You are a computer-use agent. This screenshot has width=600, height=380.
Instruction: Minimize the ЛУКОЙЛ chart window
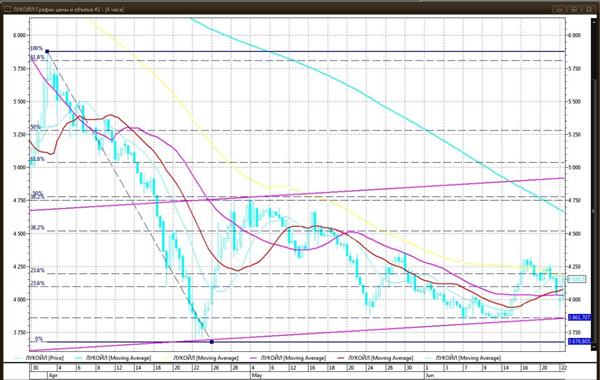[x=559, y=9]
